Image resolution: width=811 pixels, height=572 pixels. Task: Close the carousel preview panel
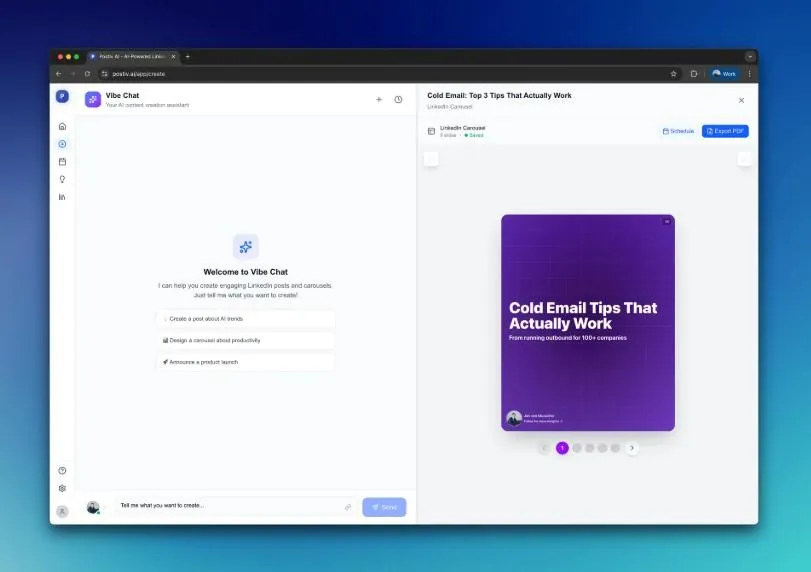[741, 100]
